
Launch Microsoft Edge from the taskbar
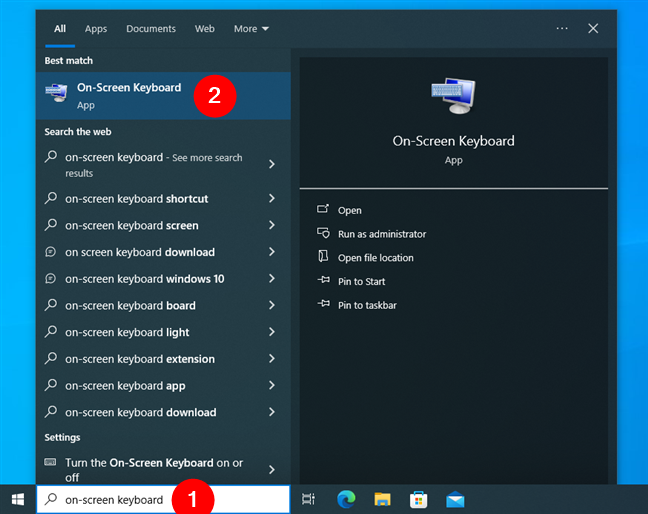[346, 499]
